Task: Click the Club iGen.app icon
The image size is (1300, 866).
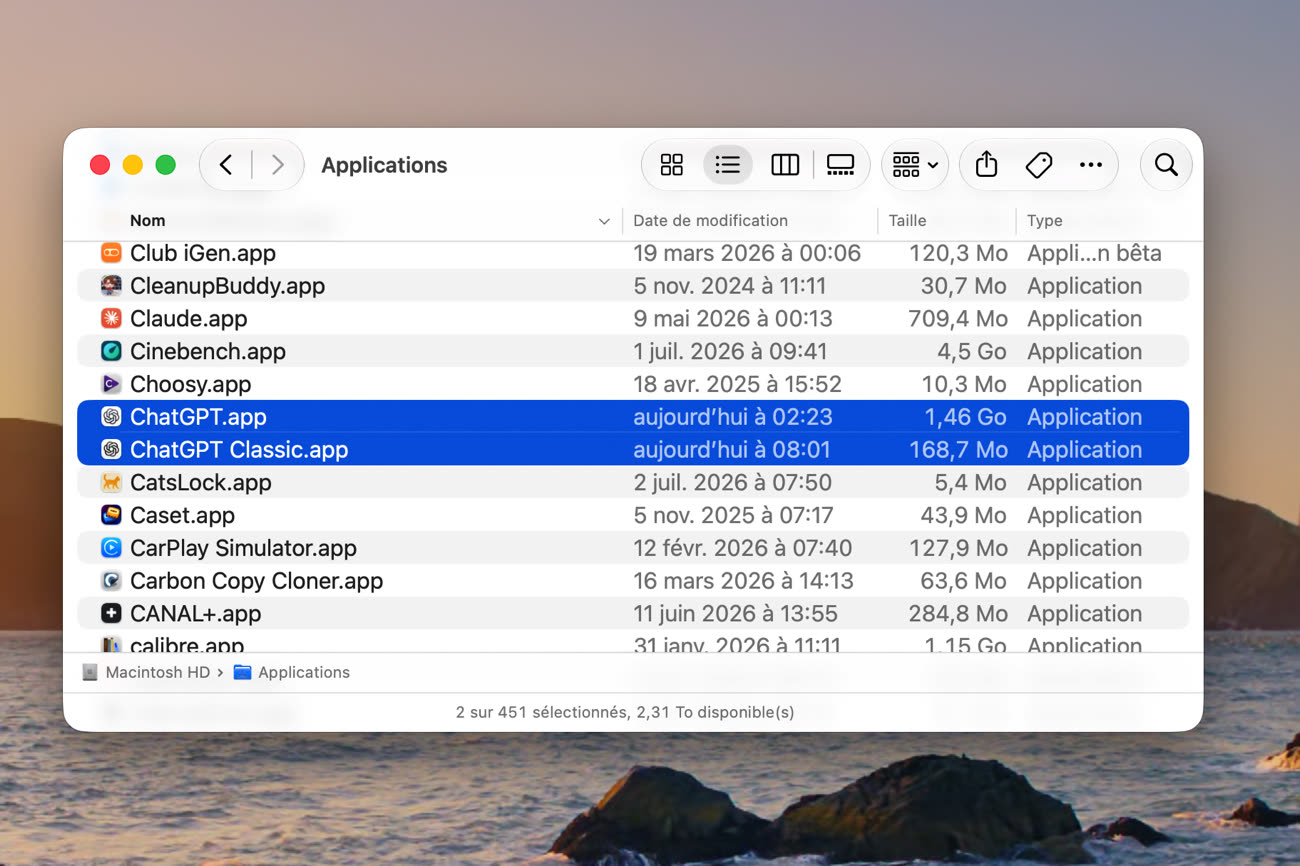Action: pyautogui.click(x=111, y=253)
